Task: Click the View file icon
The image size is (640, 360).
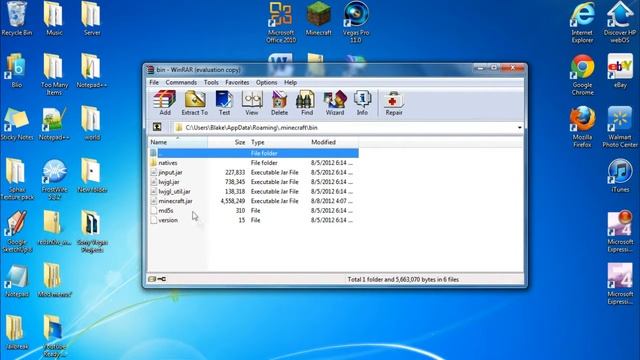Action: [251, 103]
